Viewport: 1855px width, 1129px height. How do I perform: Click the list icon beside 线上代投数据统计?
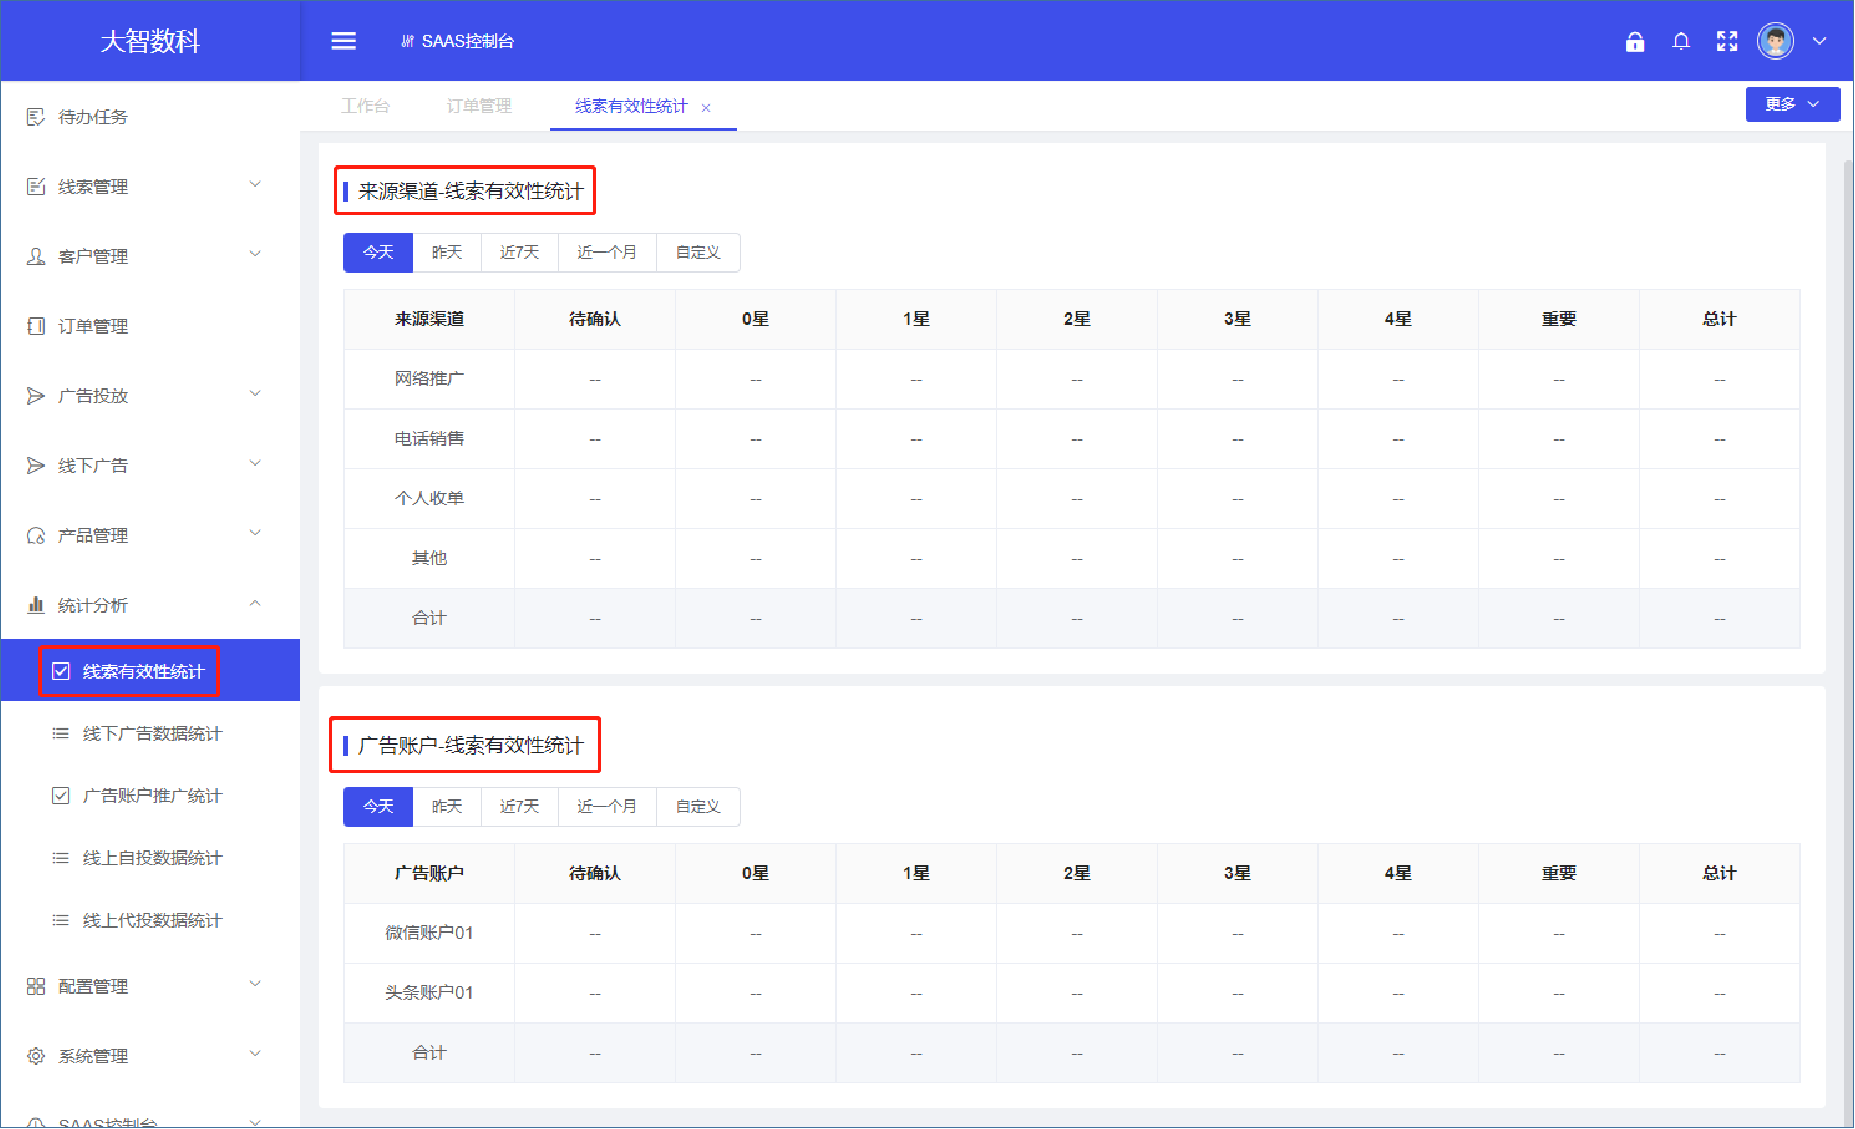tap(61, 920)
